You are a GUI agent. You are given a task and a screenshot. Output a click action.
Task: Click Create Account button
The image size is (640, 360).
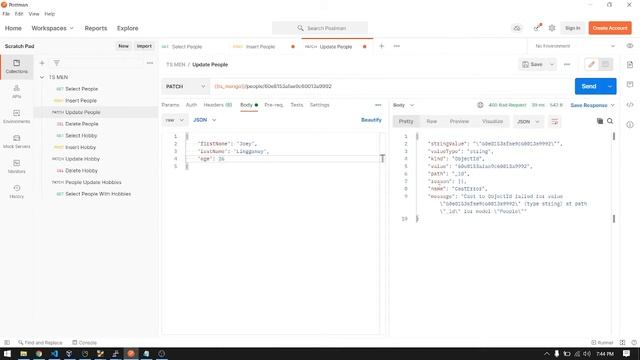point(610,28)
